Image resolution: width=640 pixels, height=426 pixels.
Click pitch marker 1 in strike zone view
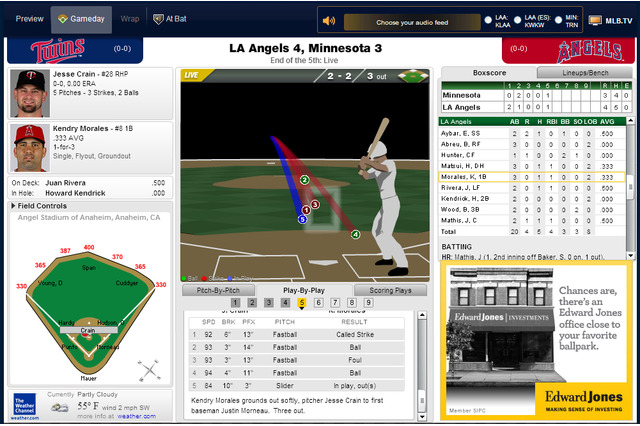pyautogui.click(x=306, y=210)
